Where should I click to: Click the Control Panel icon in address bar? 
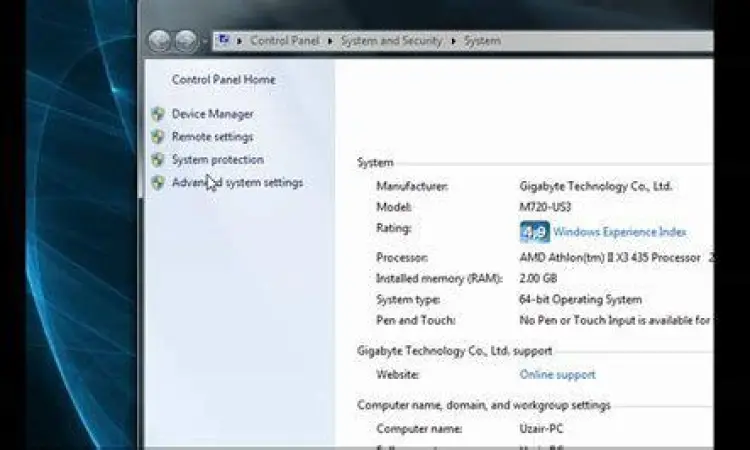[x=223, y=40]
